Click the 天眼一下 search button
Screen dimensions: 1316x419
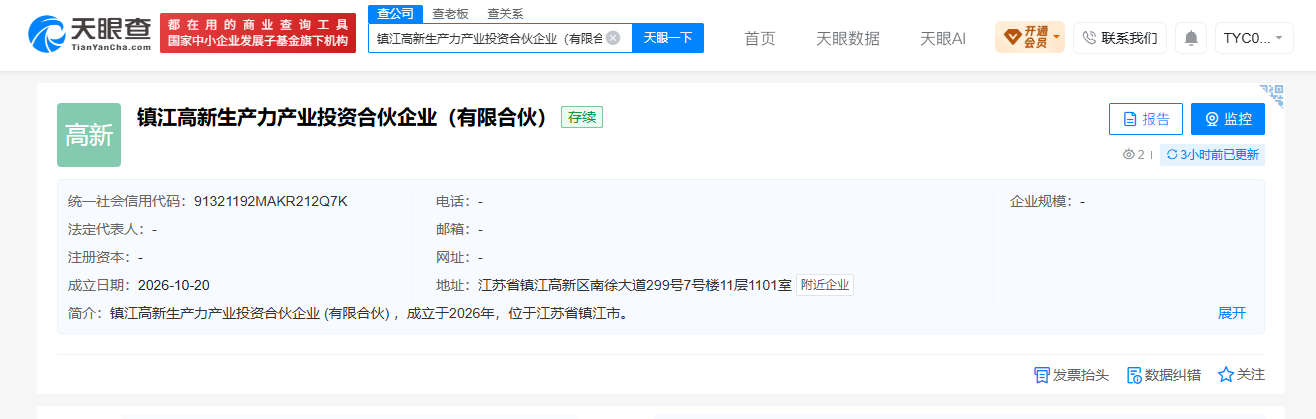(x=668, y=38)
